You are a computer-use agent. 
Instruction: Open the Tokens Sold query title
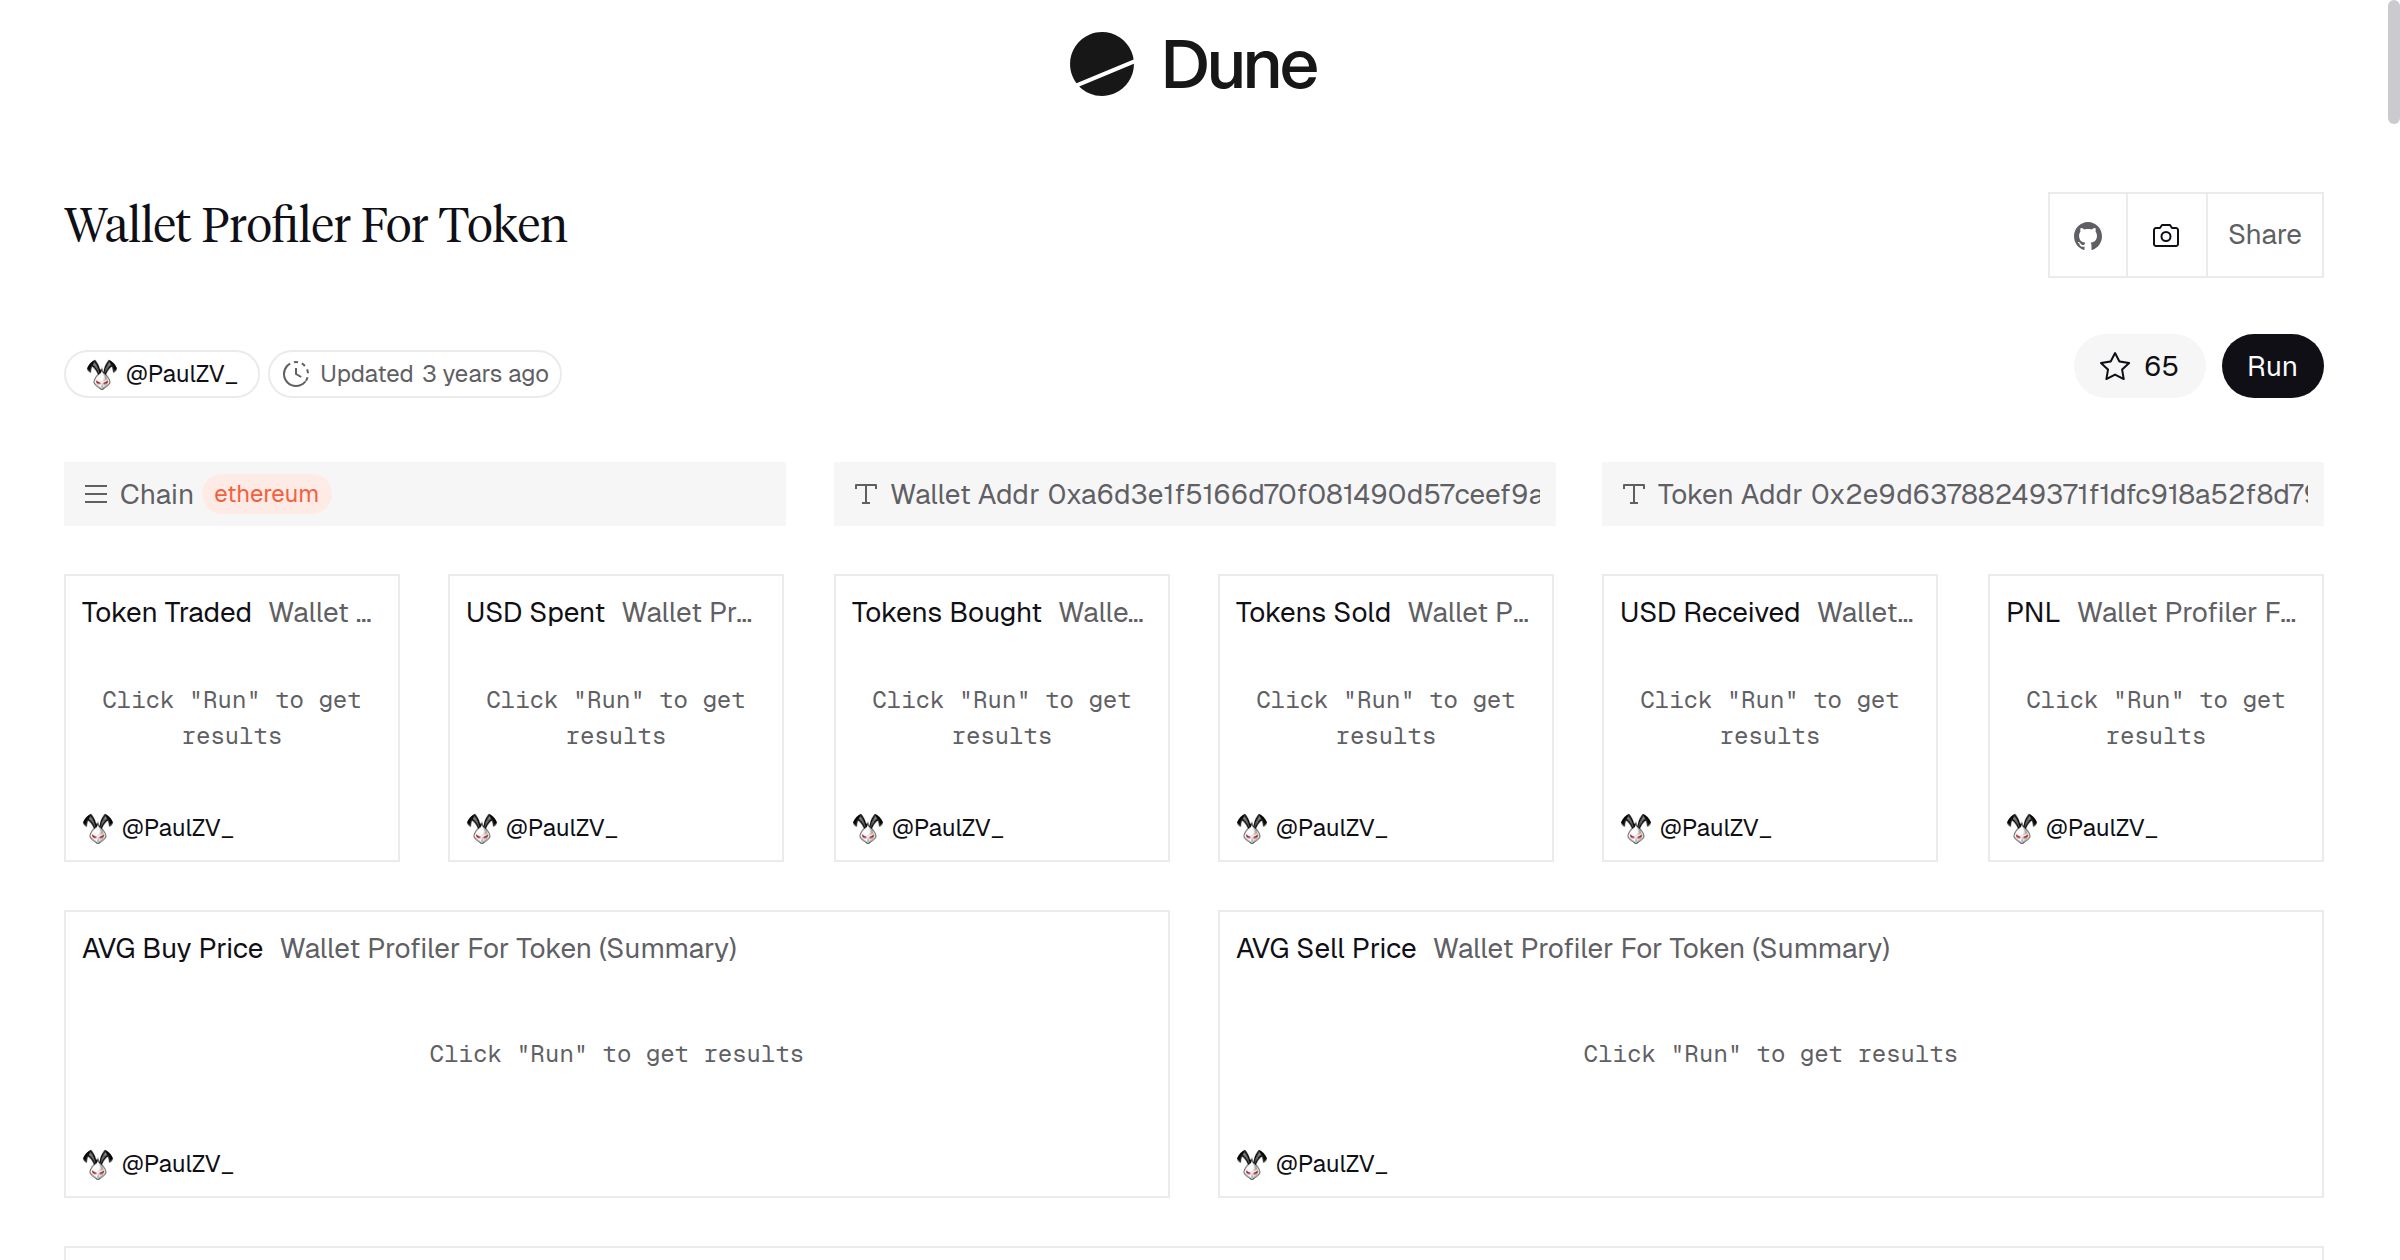(x=1313, y=612)
